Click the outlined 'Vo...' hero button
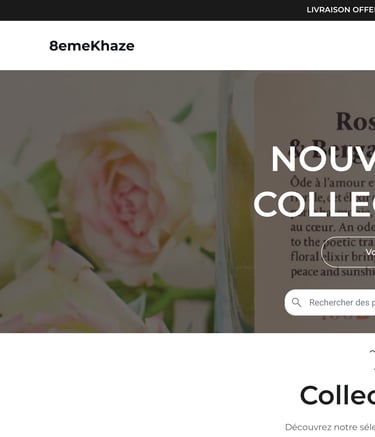This screenshot has width=375, height=437. [x=348, y=252]
